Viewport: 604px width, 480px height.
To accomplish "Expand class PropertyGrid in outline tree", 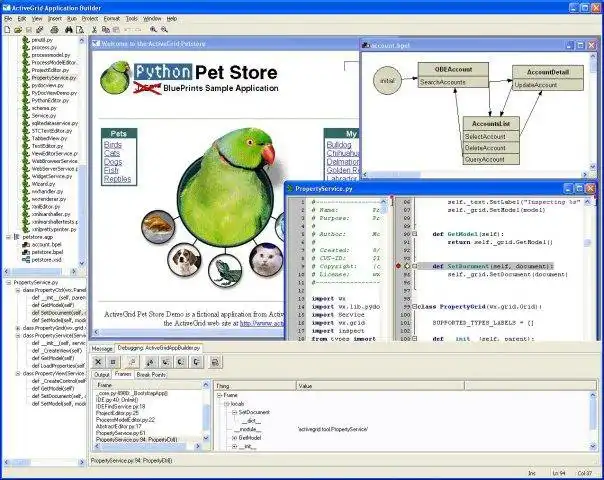I will click(x=18, y=328).
